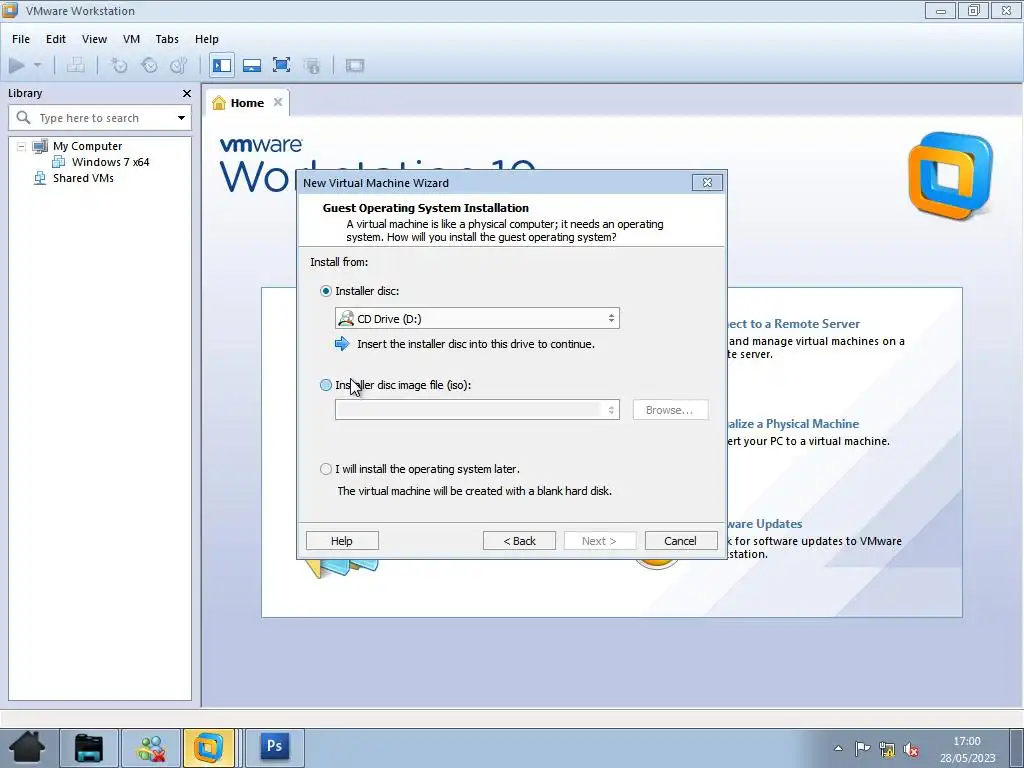Click the Browse... button
1024x768 pixels.
pyautogui.click(x=670, y=410)
